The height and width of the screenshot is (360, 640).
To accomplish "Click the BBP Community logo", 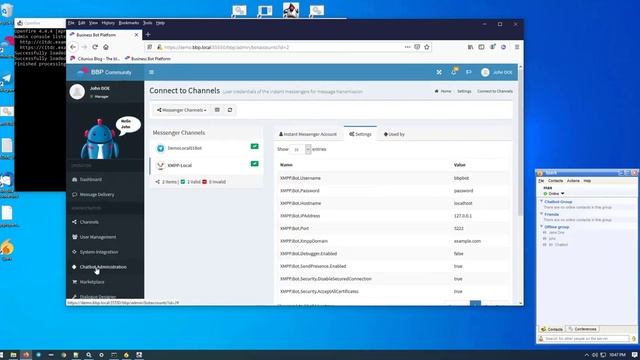I will [x=105, y=72].
